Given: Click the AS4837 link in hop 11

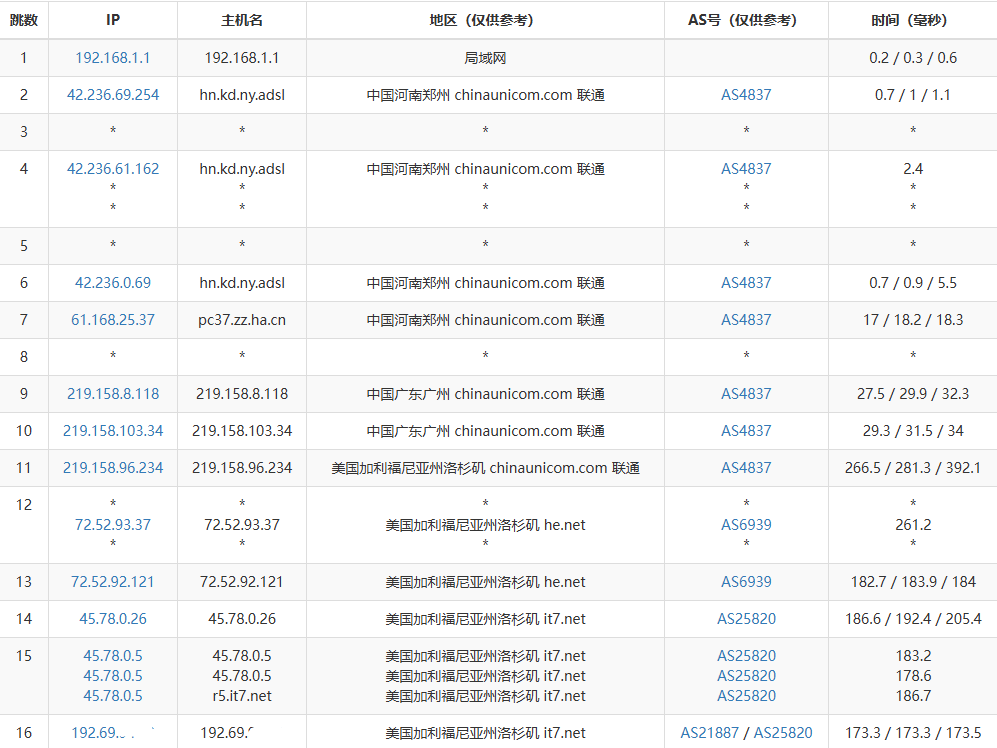Looking at the screenshot, I should pyautogui.click(x=746, y=468).
